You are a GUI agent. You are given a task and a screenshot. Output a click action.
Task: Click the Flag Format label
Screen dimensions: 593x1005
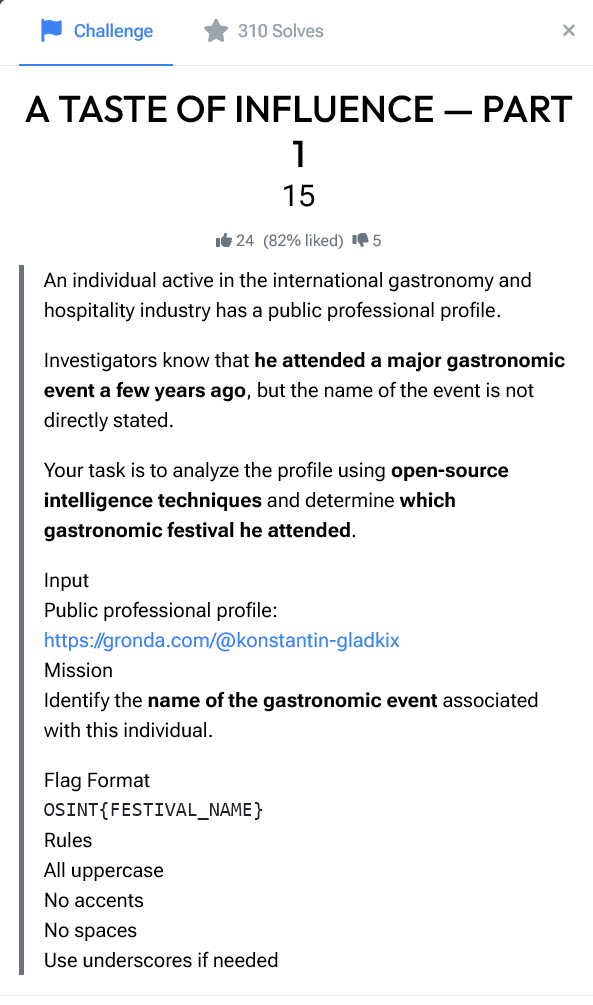pos(97,780)
